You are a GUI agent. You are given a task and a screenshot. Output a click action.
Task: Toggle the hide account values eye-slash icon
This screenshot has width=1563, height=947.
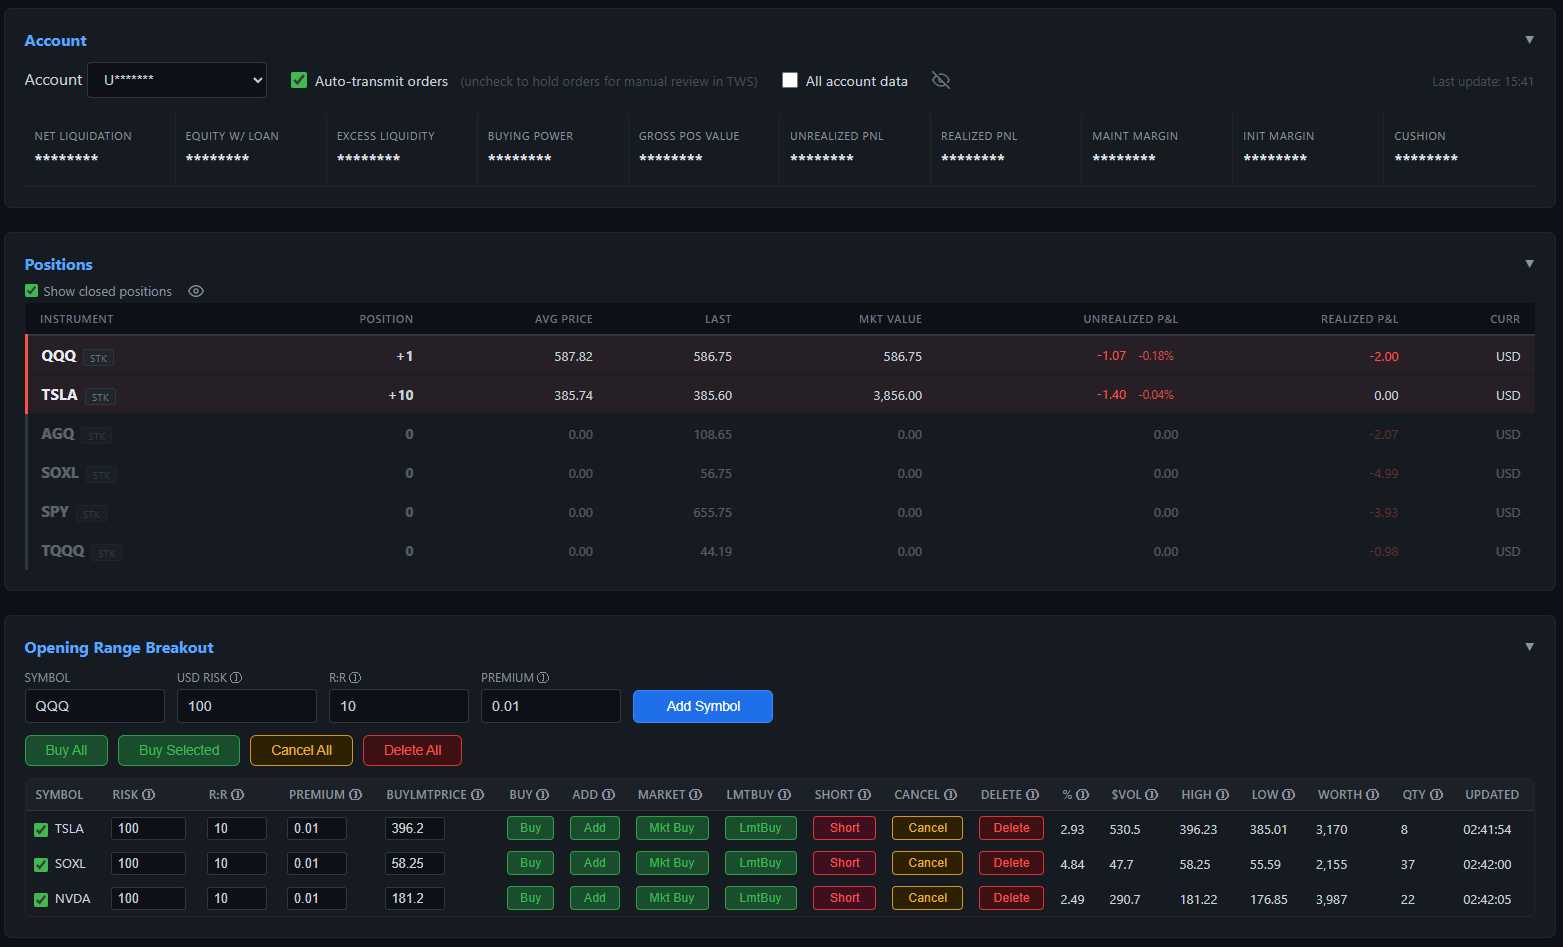point(941,80)
